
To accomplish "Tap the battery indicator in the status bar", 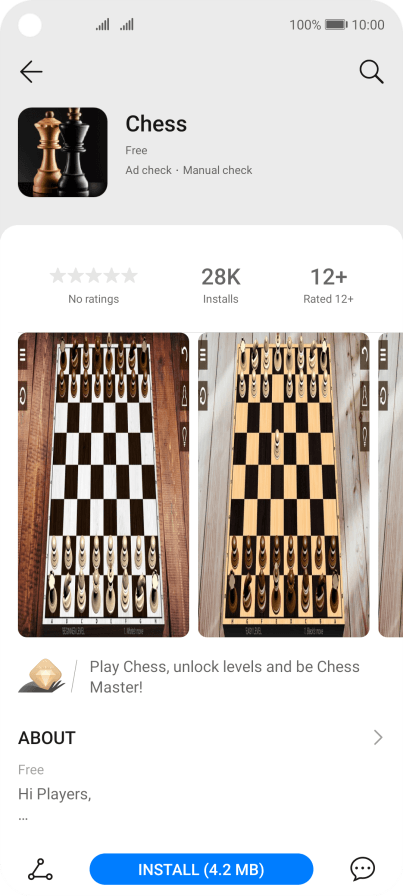I will click(336, 25).
